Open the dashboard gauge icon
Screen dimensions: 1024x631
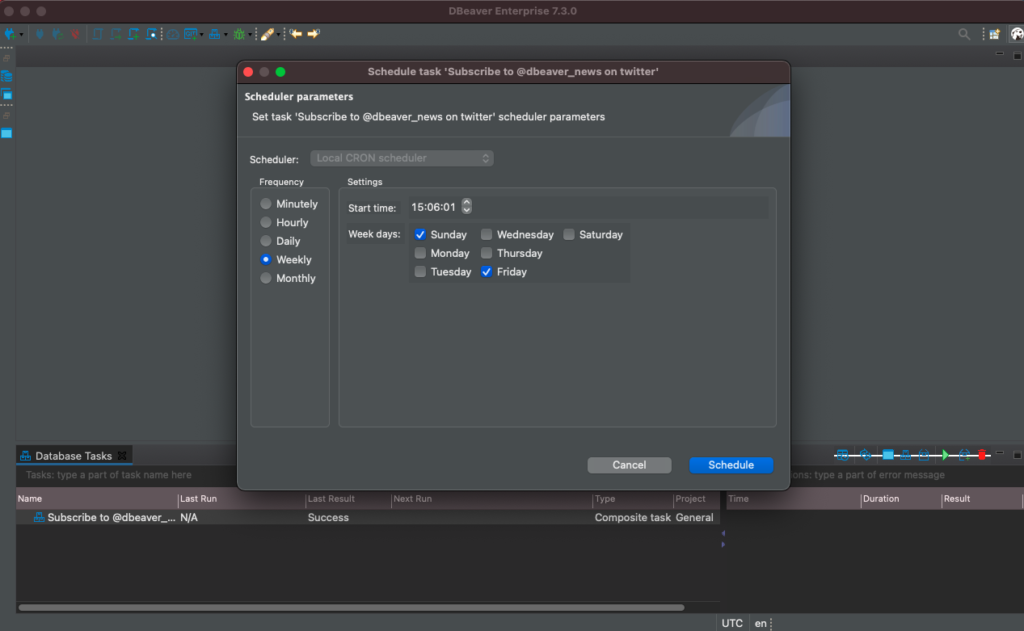(x=173, y=35)
